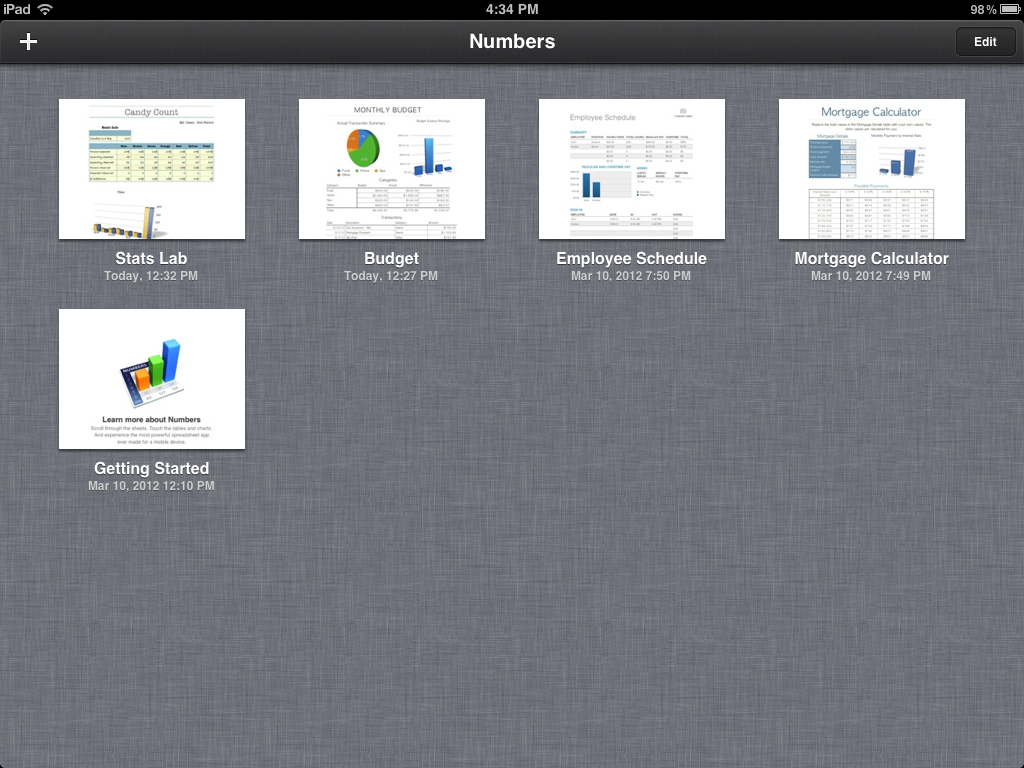This screenshot has width=1024, height=768.
Task: Tap the Numbers title in the toolbar
Action: (512, 42)
